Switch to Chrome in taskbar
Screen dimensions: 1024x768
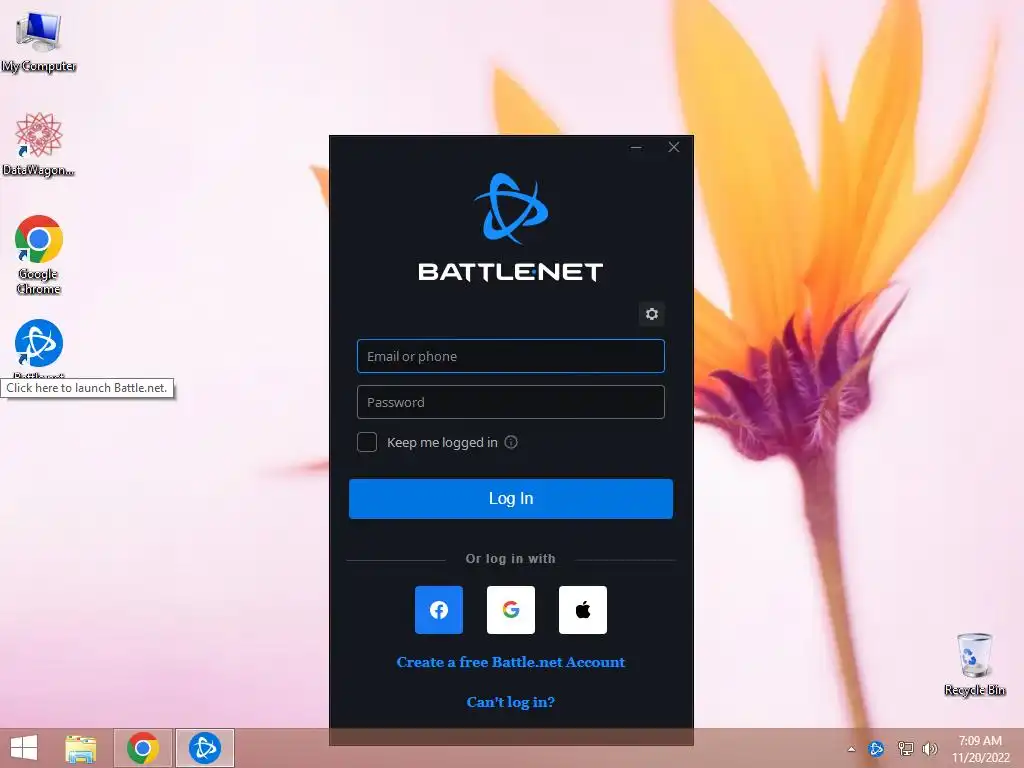coord(143,748)
